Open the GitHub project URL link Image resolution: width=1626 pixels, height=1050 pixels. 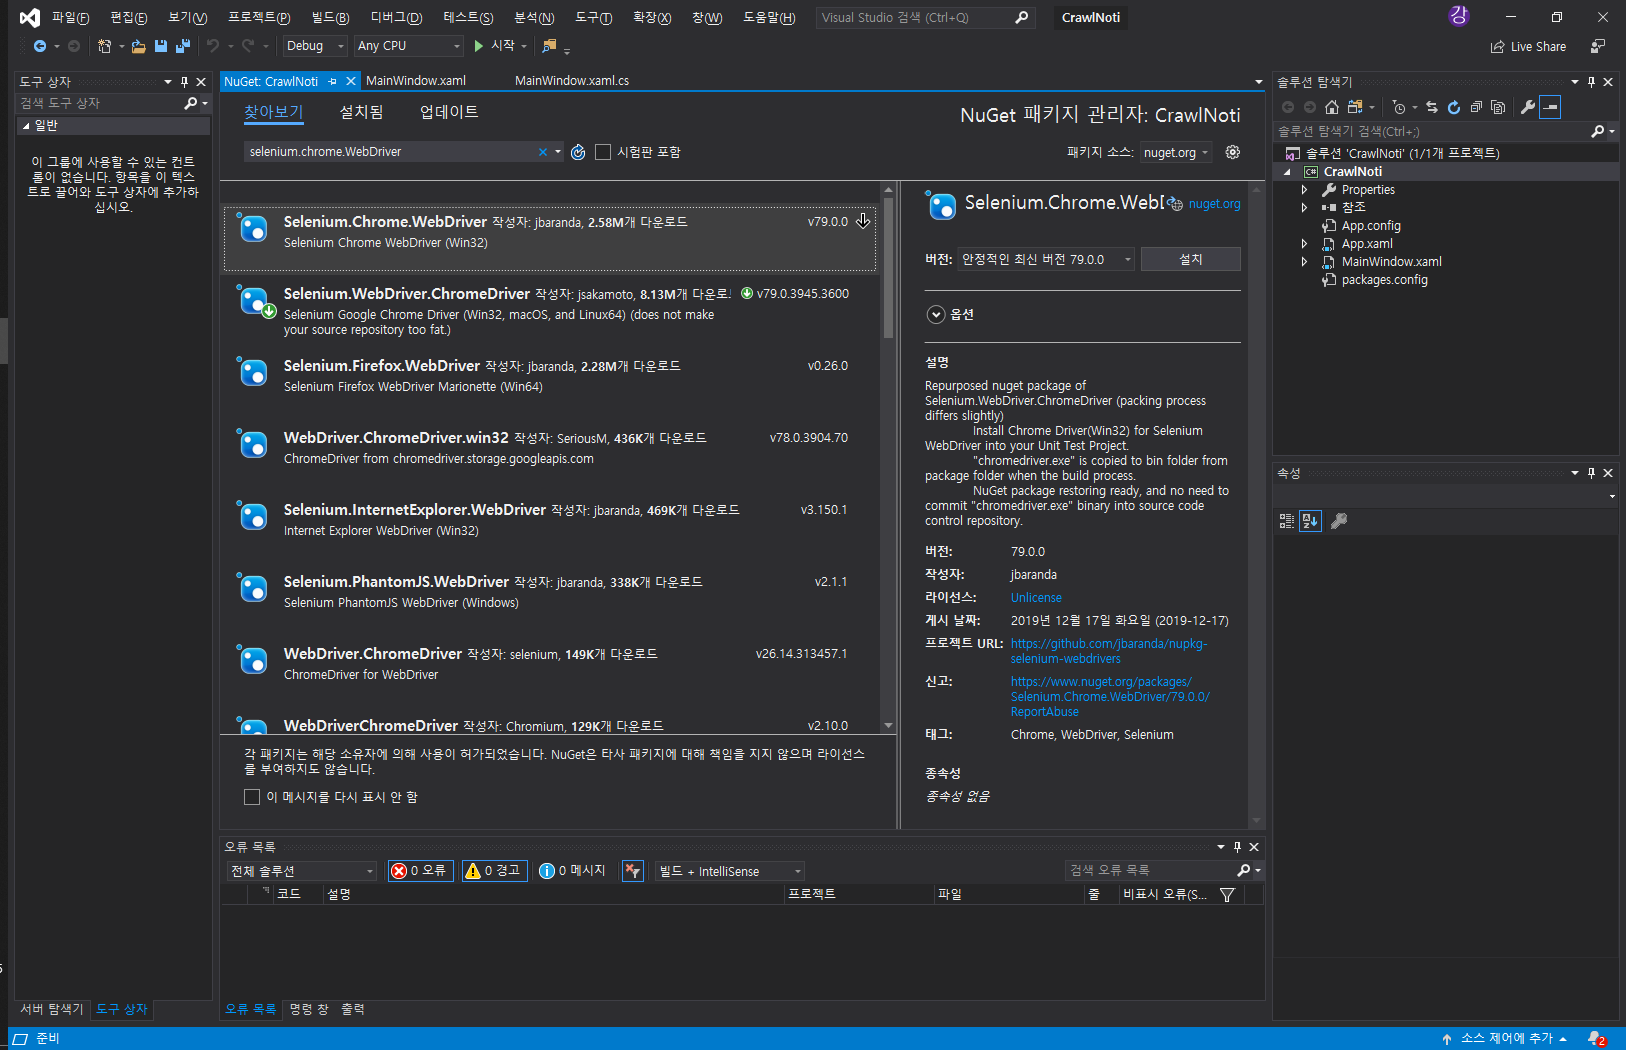point(1109,651)
